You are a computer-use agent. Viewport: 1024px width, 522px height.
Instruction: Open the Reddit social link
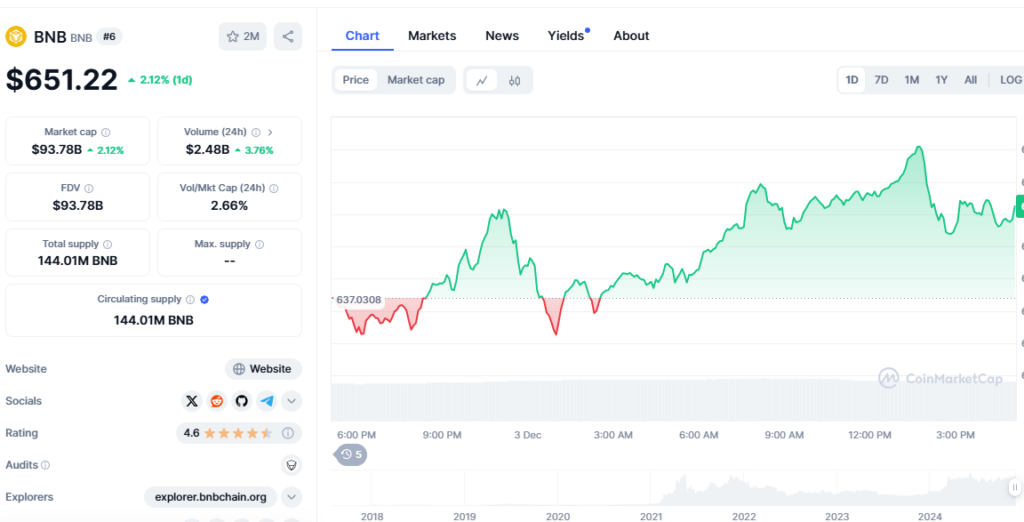(x=217, y=401)
